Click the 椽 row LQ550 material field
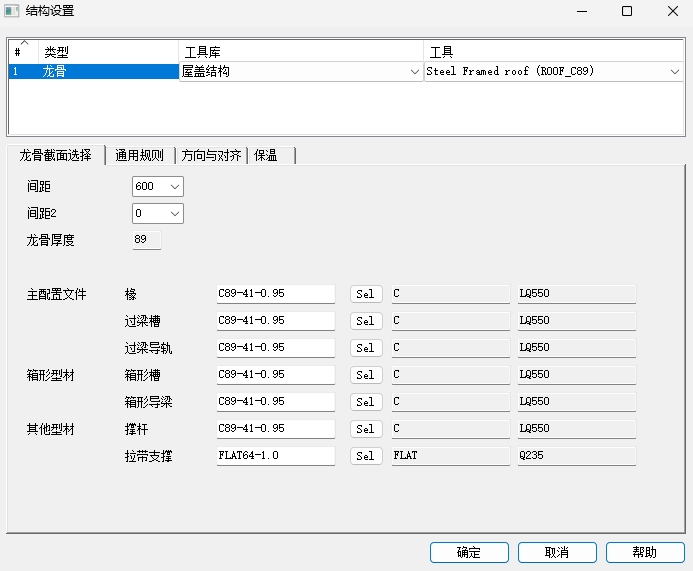The image size is (693, 571). click(x=577, y=294)
